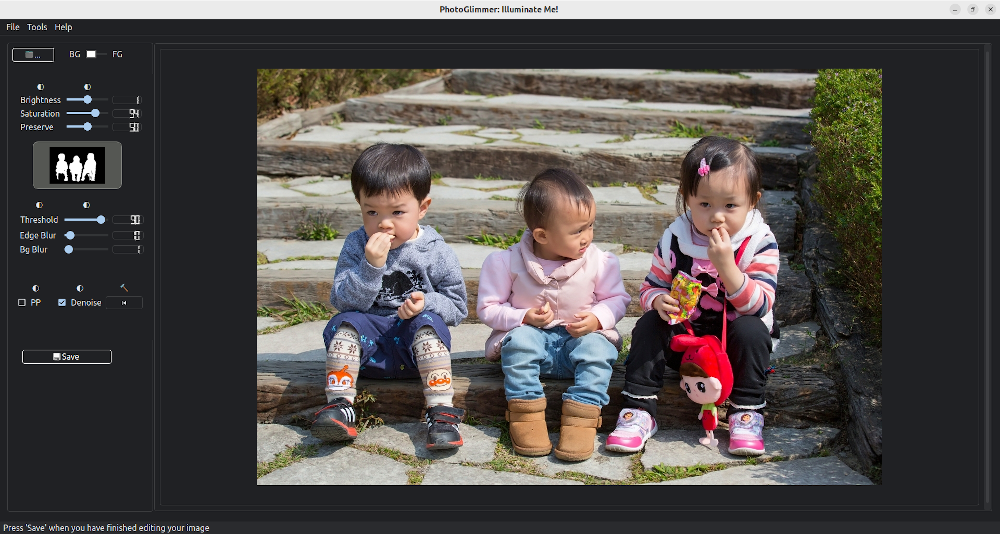Click the Edge Blur value field
1000x534 pixels.
pyautogui.click(x=127, y=235)
